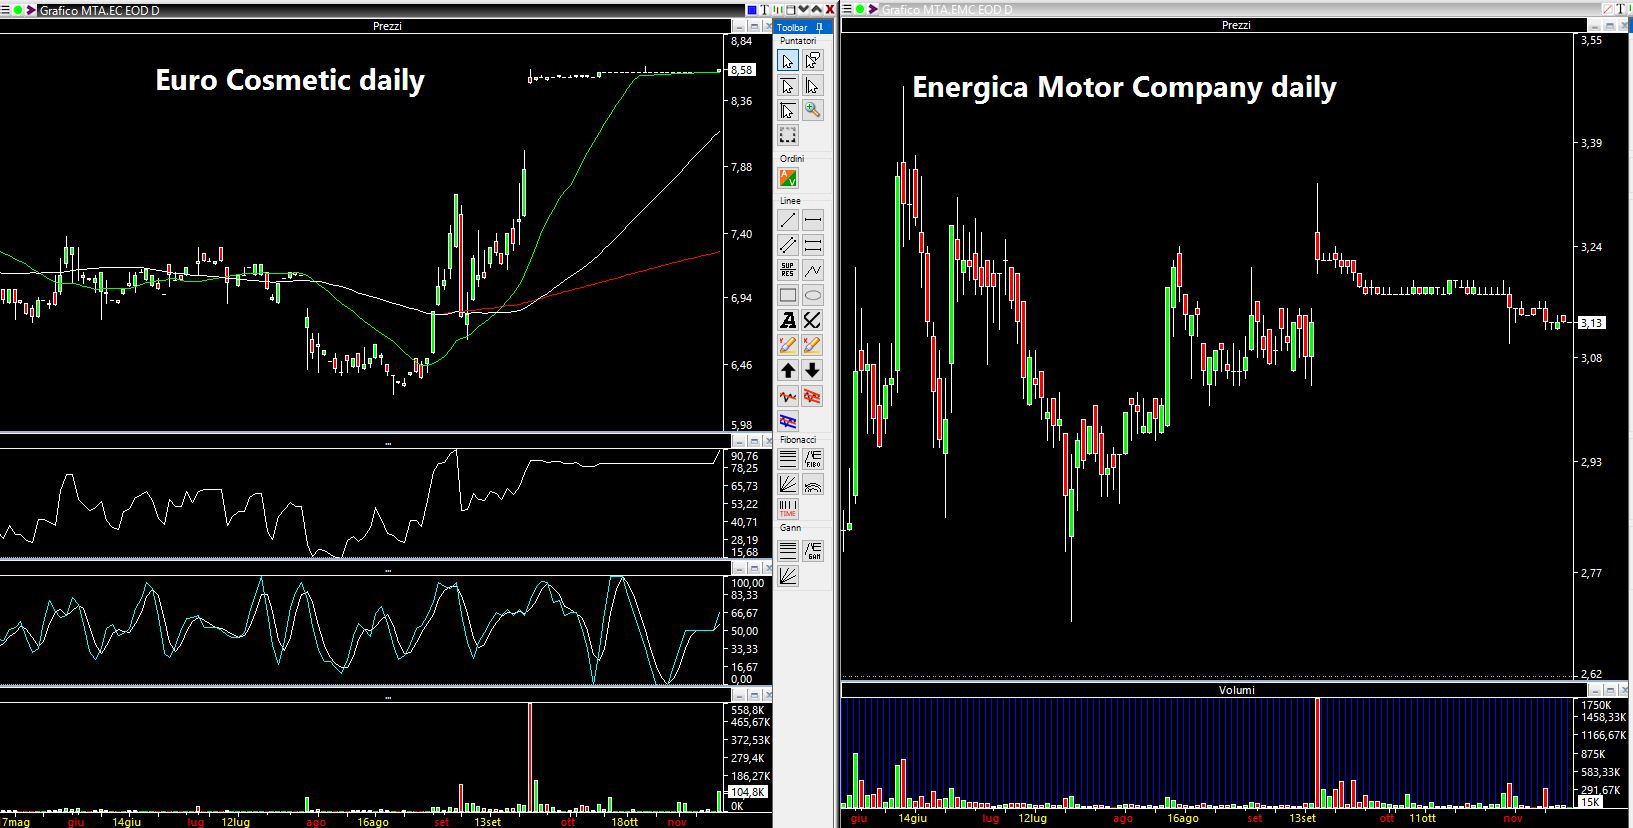Select the Fibonacci arcs tool
Viewport: 1633px width, 828px height.
pyautogui.click(x=813, y=484)
